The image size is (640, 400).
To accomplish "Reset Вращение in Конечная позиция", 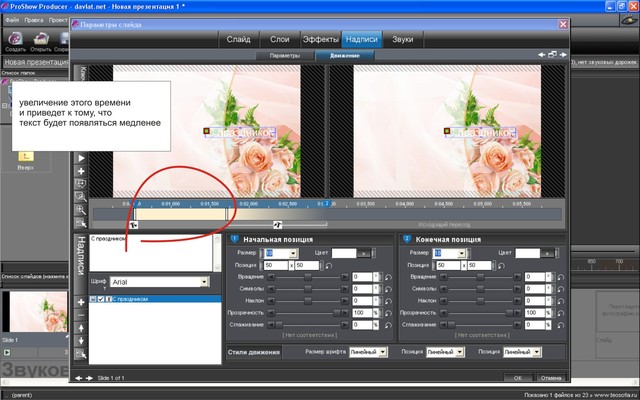I will coord(560,277).
